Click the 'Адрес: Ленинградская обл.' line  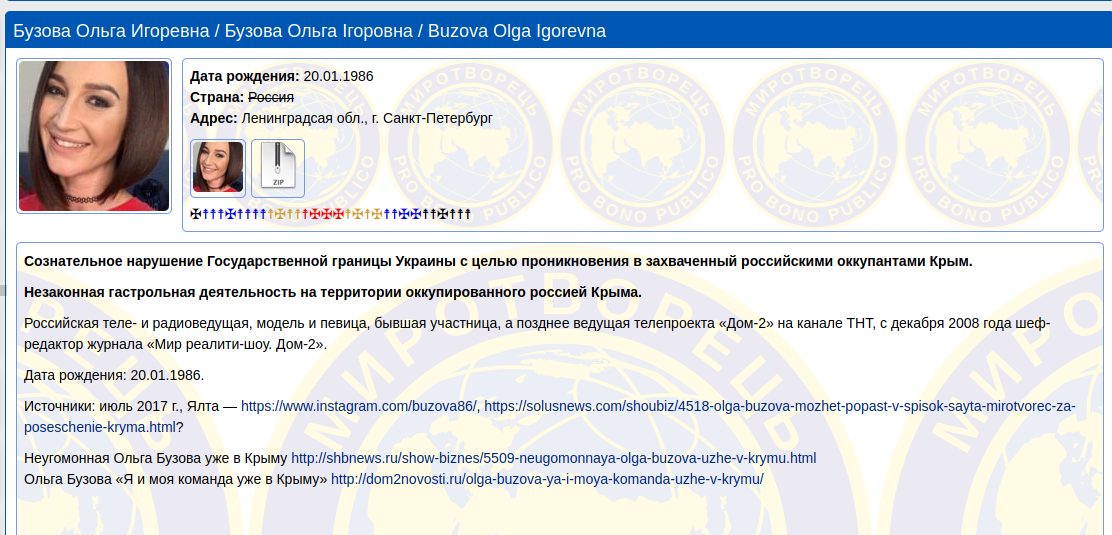(x=341, y=118)
